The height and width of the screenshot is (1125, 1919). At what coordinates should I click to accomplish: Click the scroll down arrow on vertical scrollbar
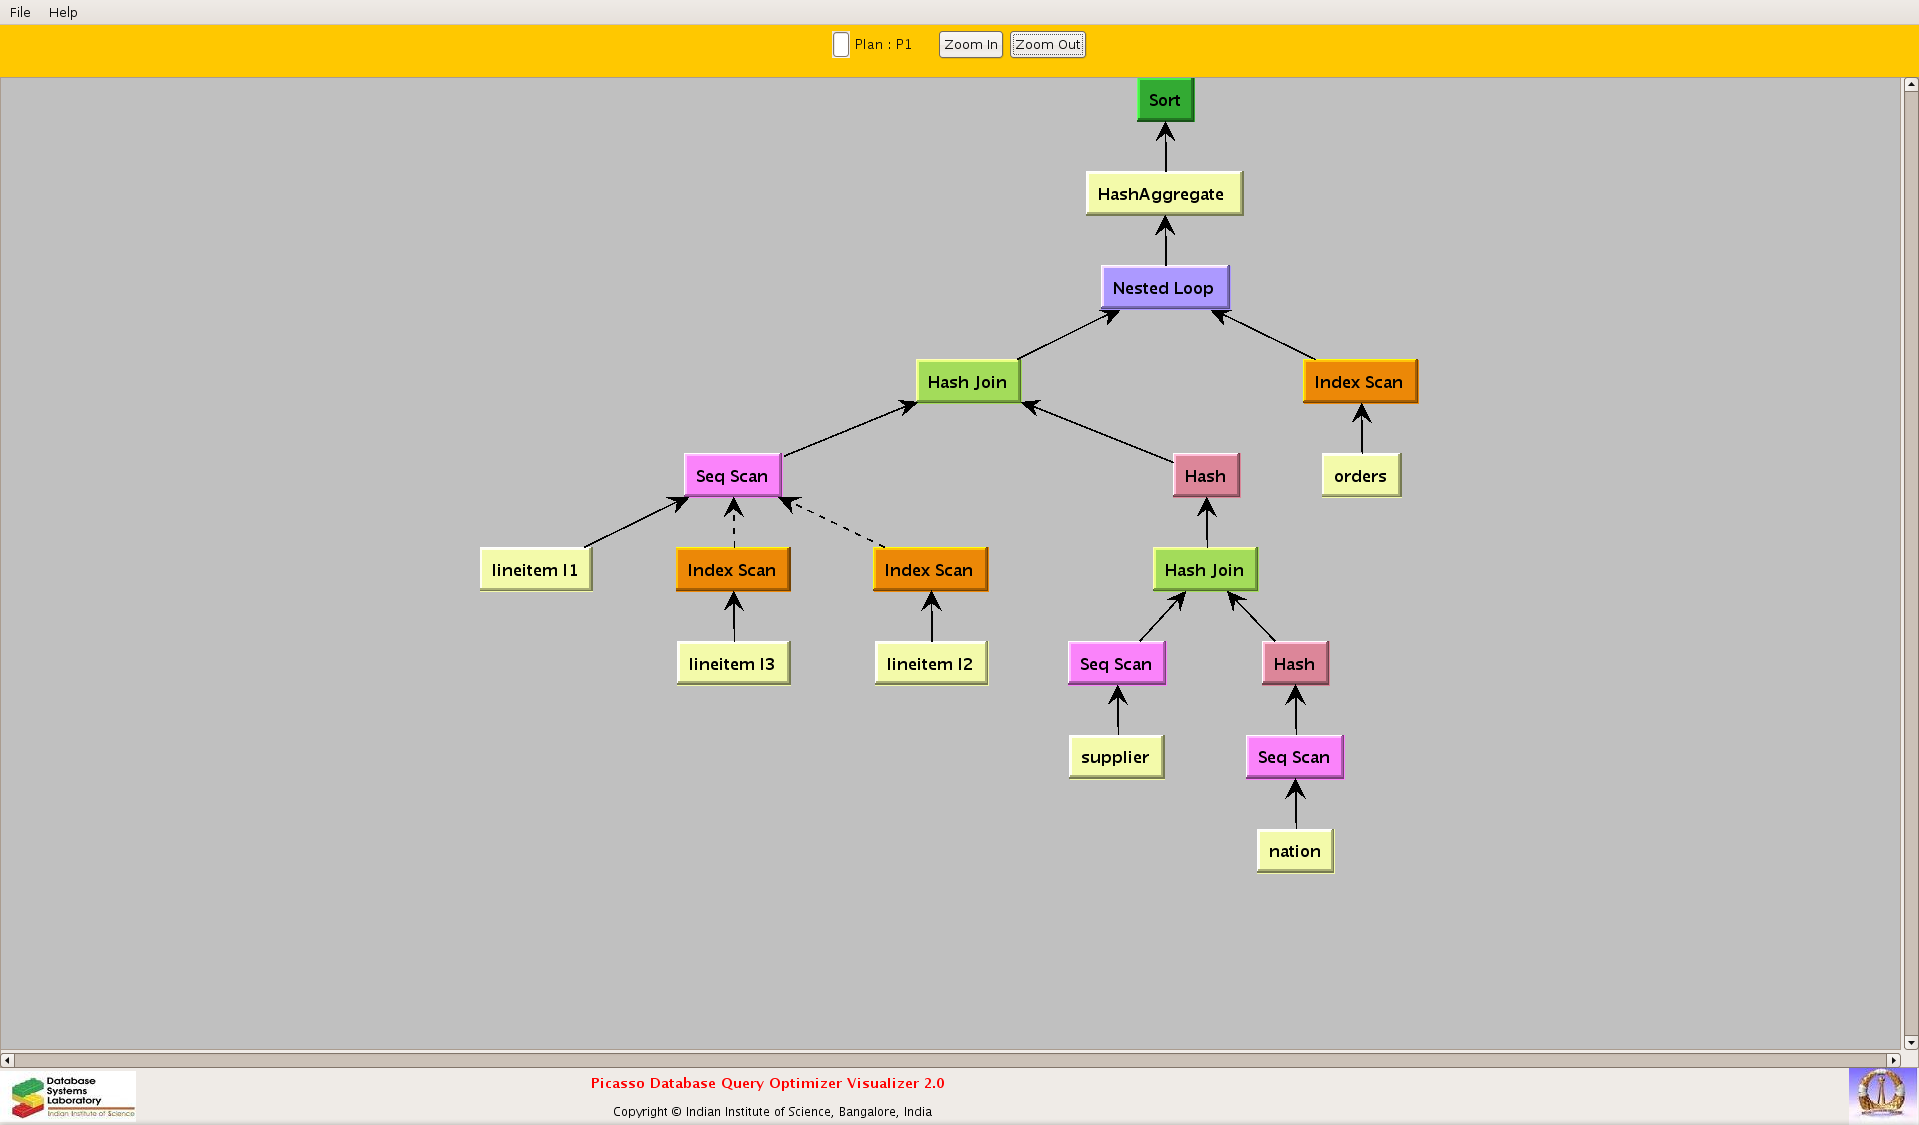tap(1910, 1042)
